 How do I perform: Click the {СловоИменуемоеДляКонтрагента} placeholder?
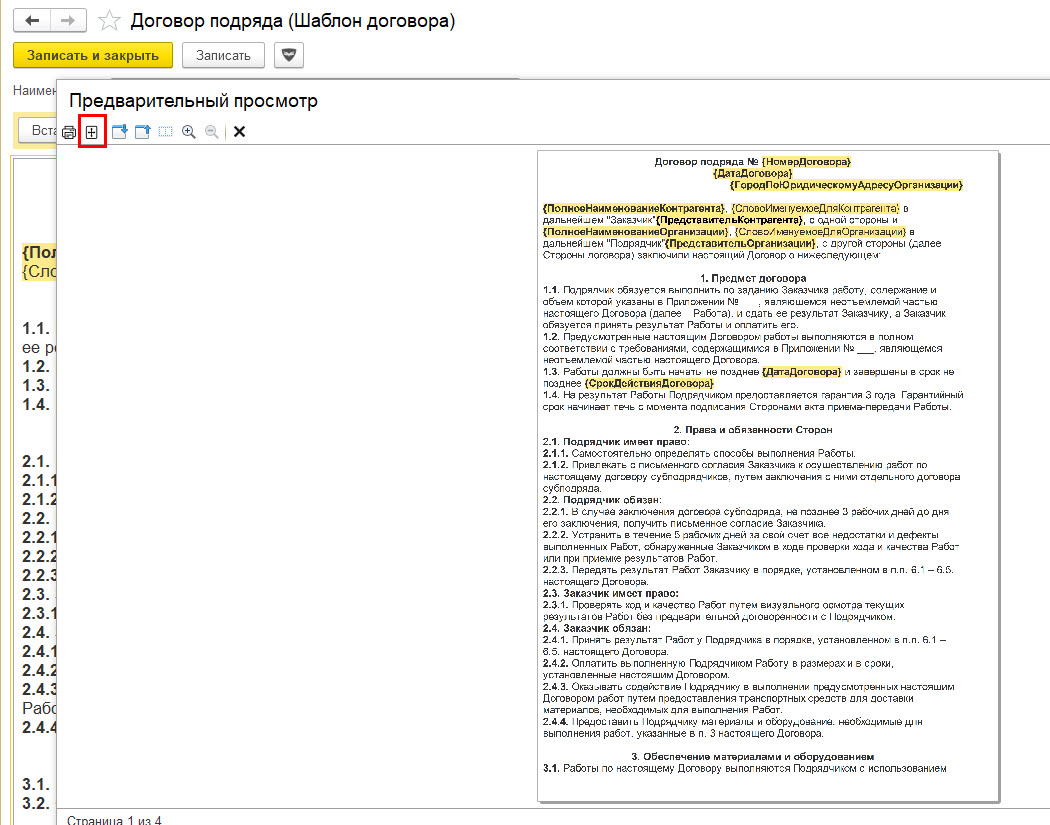click(815, 208)
